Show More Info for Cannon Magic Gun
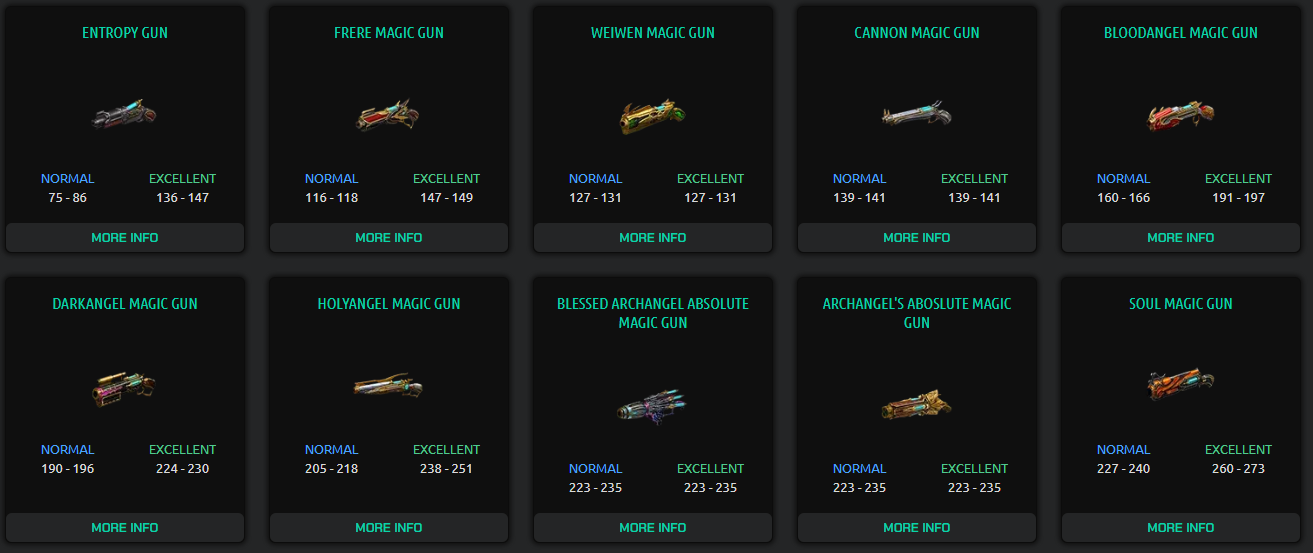Image resolution: width=1313 pixels, height=553 pixels. [x=917, y=238]
